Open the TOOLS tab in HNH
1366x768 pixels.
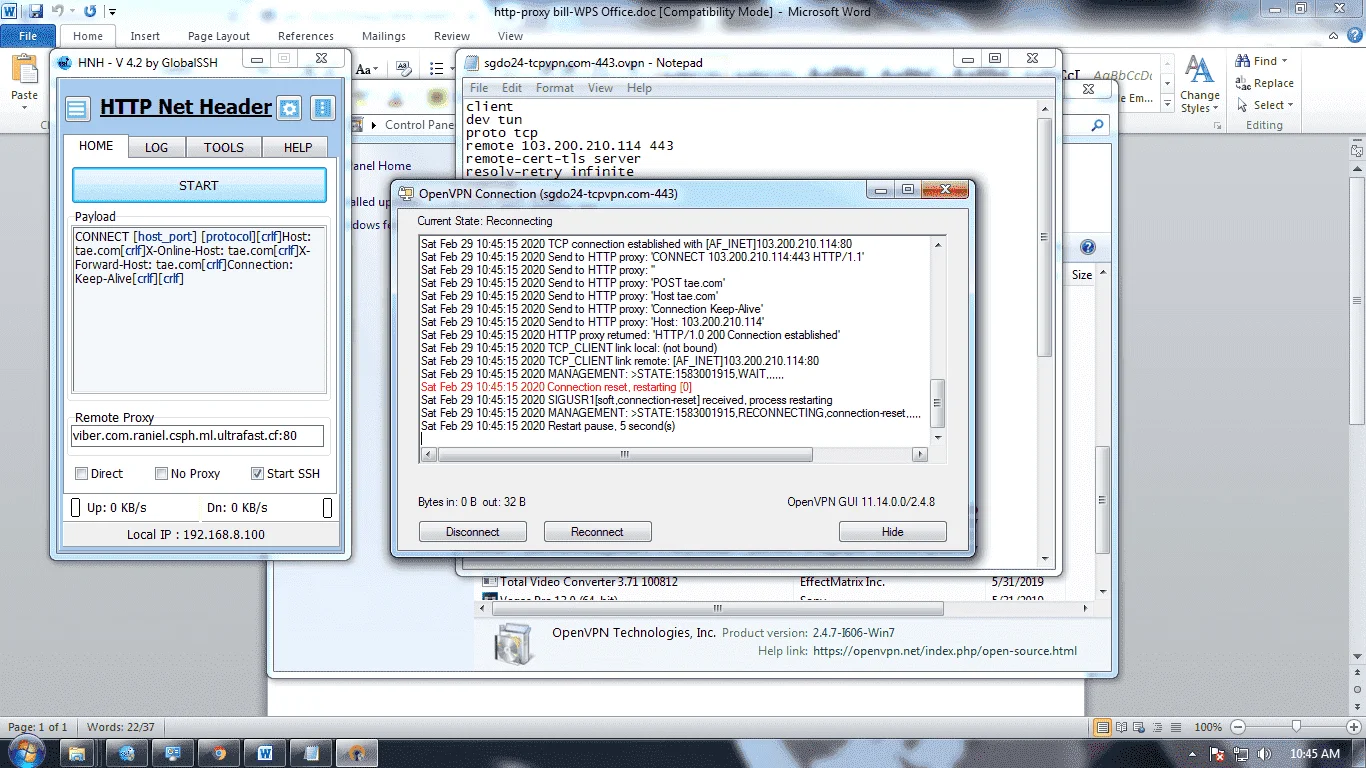[x=224, y=147]
